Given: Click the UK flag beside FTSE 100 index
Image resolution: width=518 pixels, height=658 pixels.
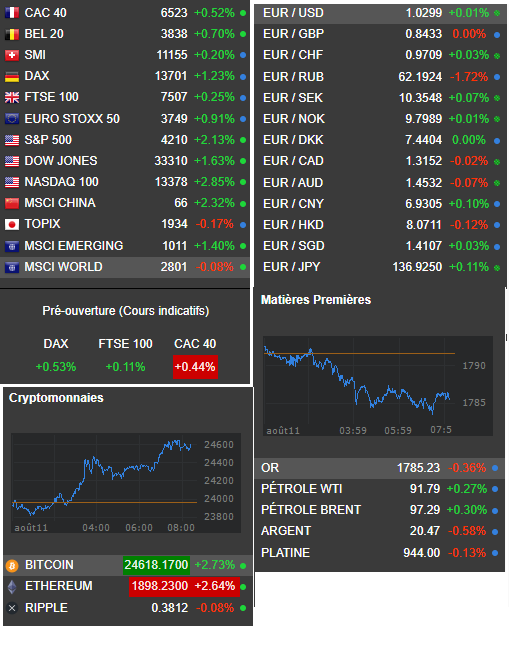Looking at the screenshot, I should [12, 97].
